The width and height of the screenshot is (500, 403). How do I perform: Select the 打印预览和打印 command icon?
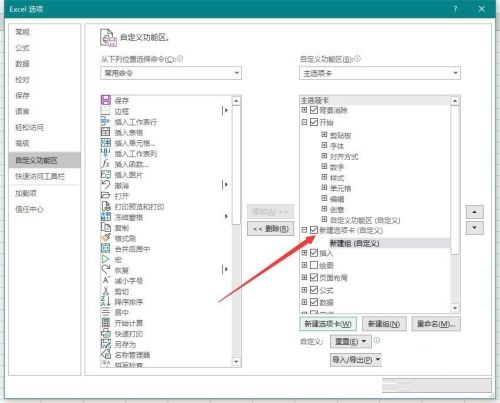pos(106,206)
